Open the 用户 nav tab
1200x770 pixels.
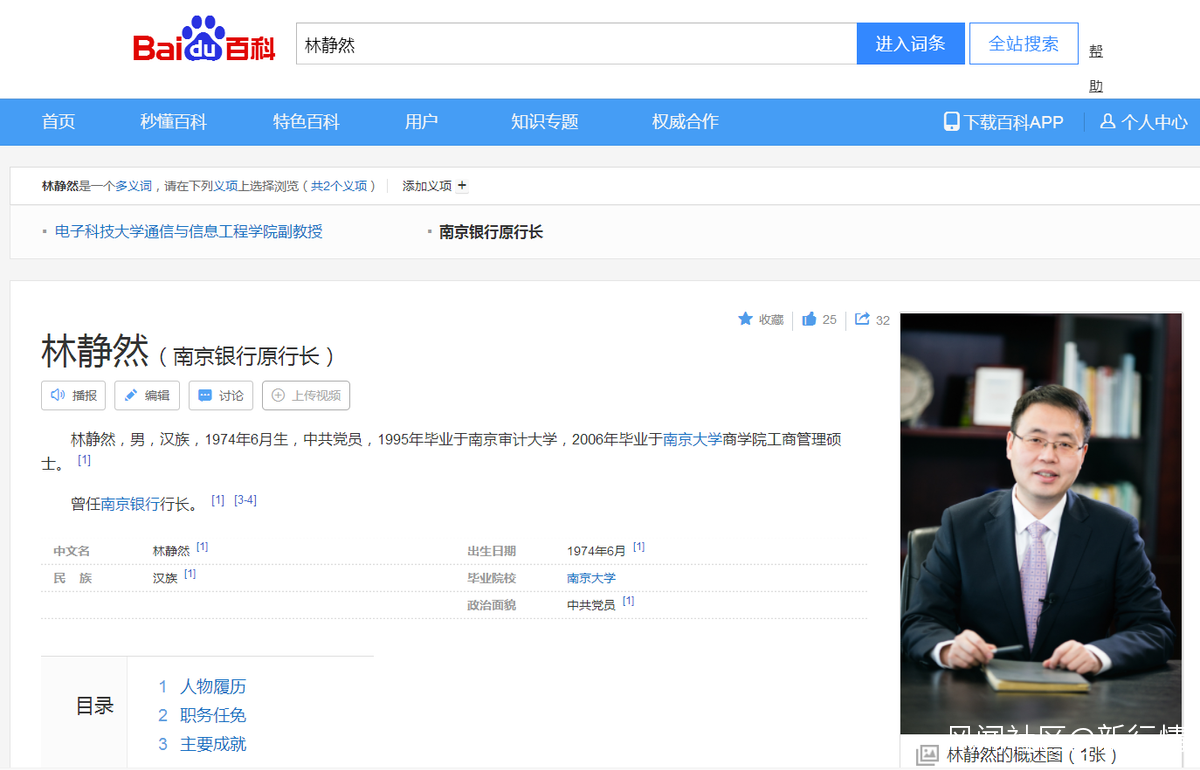421,121
